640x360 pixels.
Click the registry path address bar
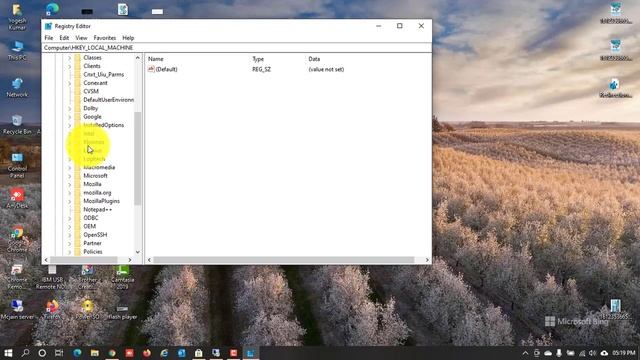click(237, 48)
